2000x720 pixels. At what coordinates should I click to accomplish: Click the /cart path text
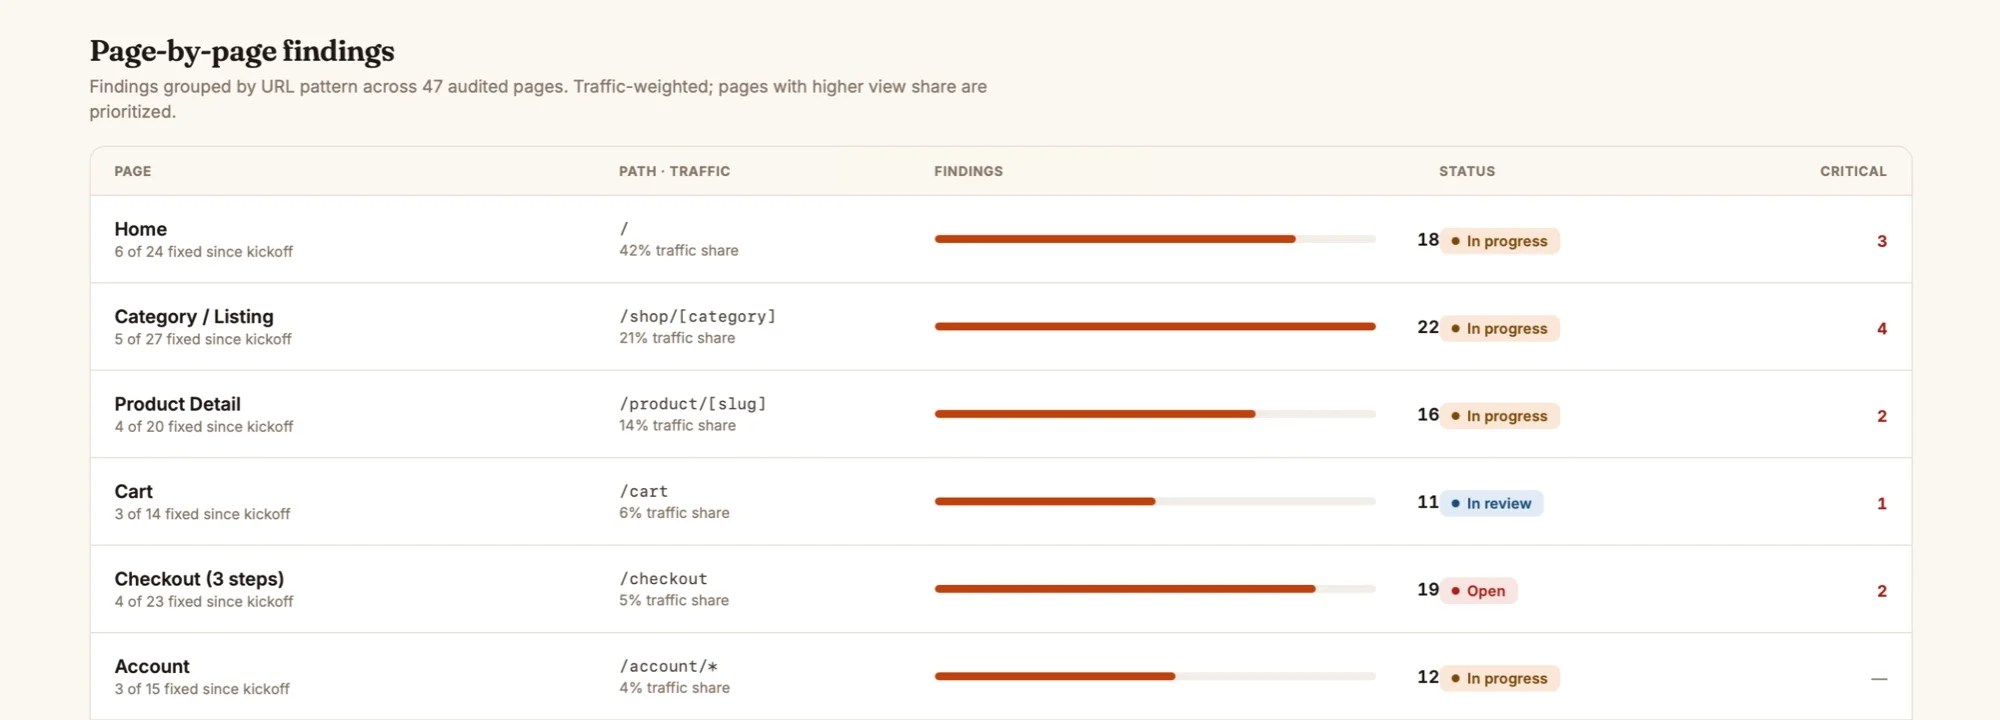point(644,491)
